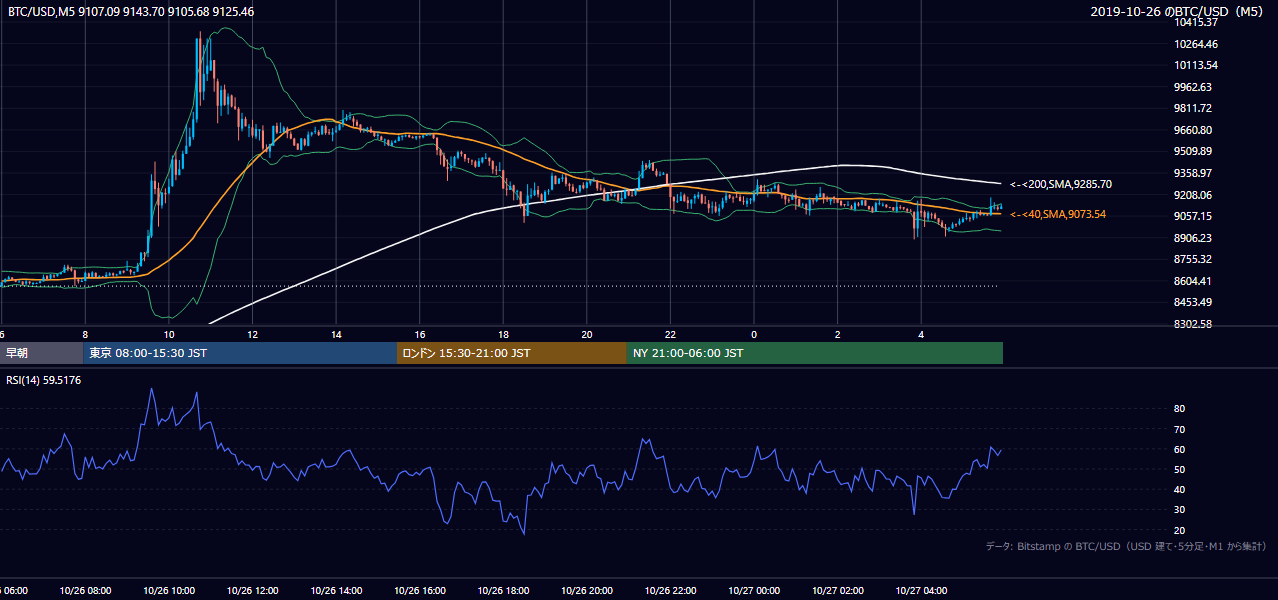Click the 10/26 22:00 time label
Image resolution: width=1278 pixels, height=600 pixels.
pyautogui.click(x=670, y=591)
